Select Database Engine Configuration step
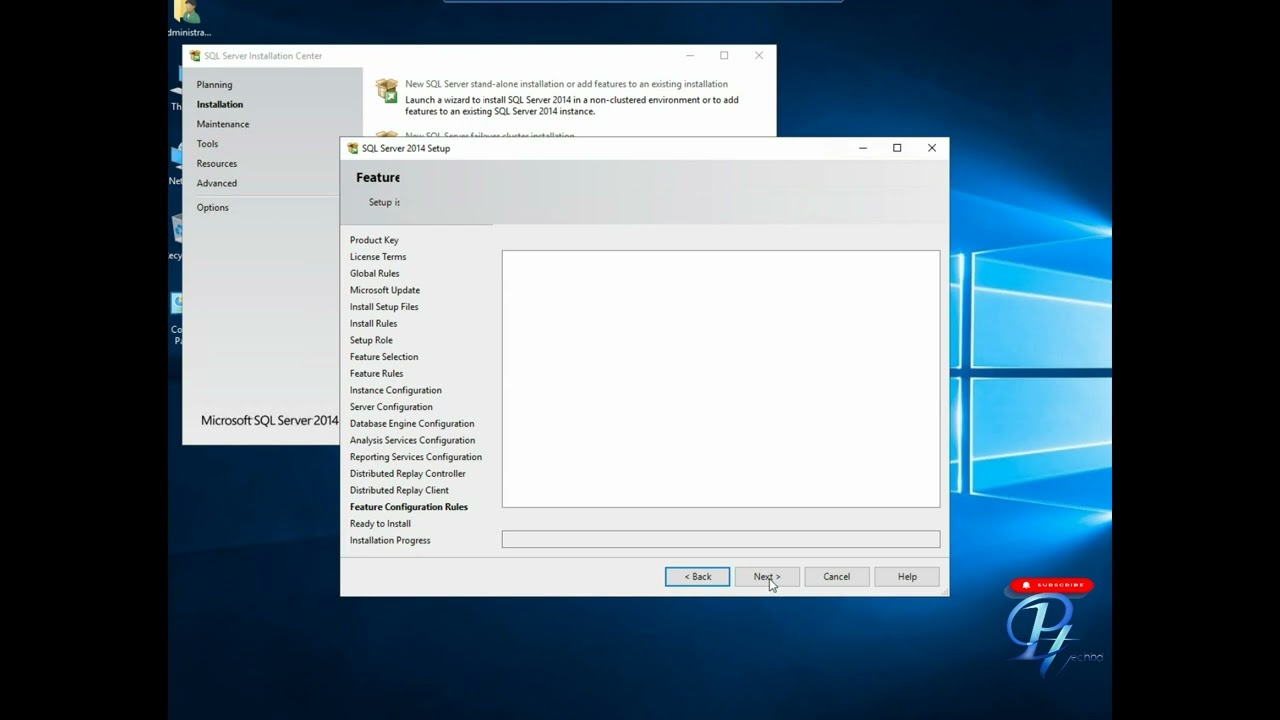Screen dimensions: 1280x720 click(x=412, y=424)
